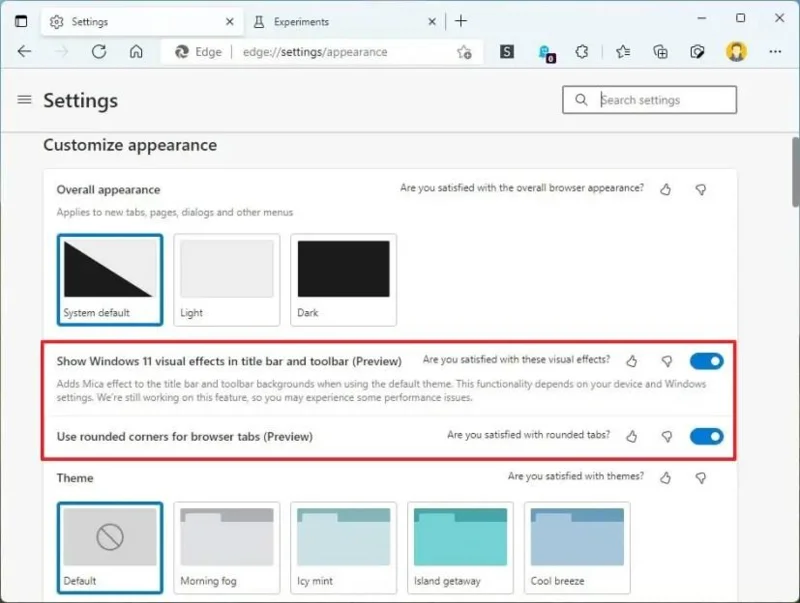
Task: Reload the page with the refresh icon
Action: click(x=99, y=52)
